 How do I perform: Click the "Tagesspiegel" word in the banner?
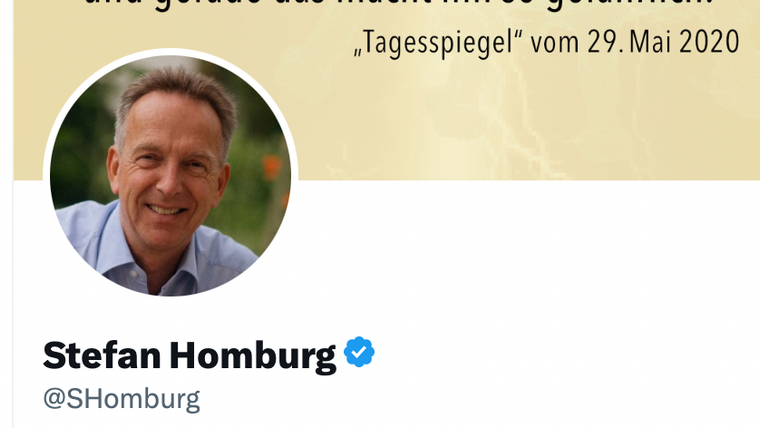[438, 43]
